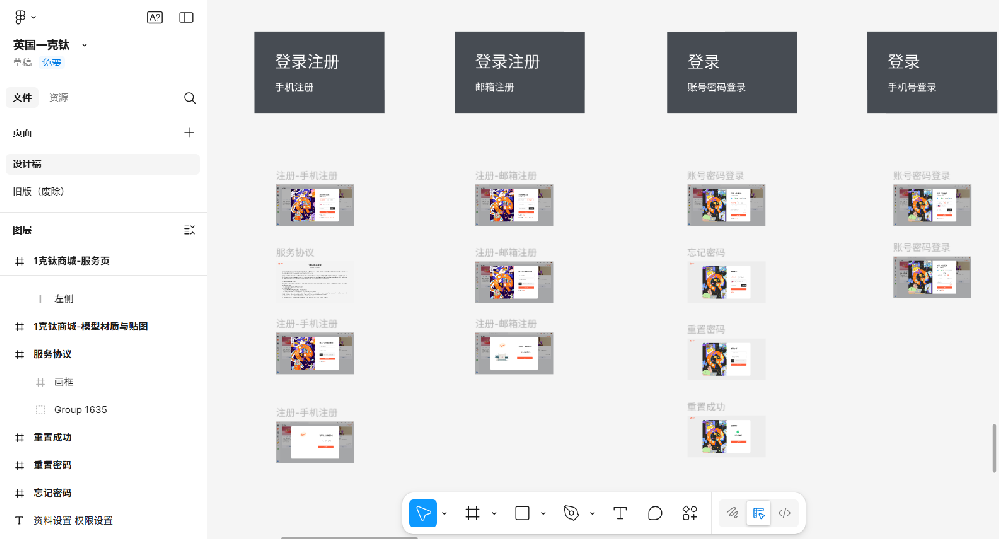999x539 pixels.
Task: Open the Actions components tool
Action: tap(690, 513)
